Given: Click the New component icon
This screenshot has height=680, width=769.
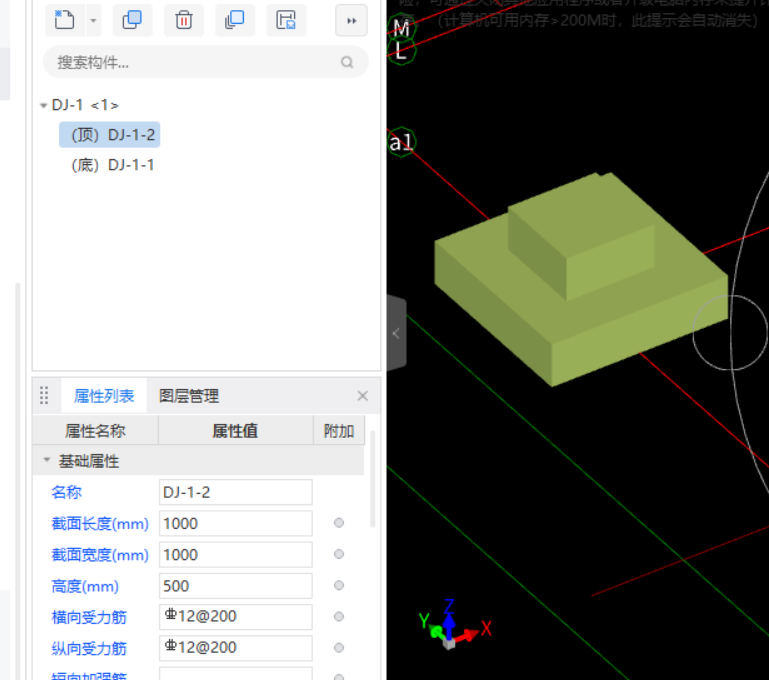Looking at the screenshot, I should click(x=65, y=21).
